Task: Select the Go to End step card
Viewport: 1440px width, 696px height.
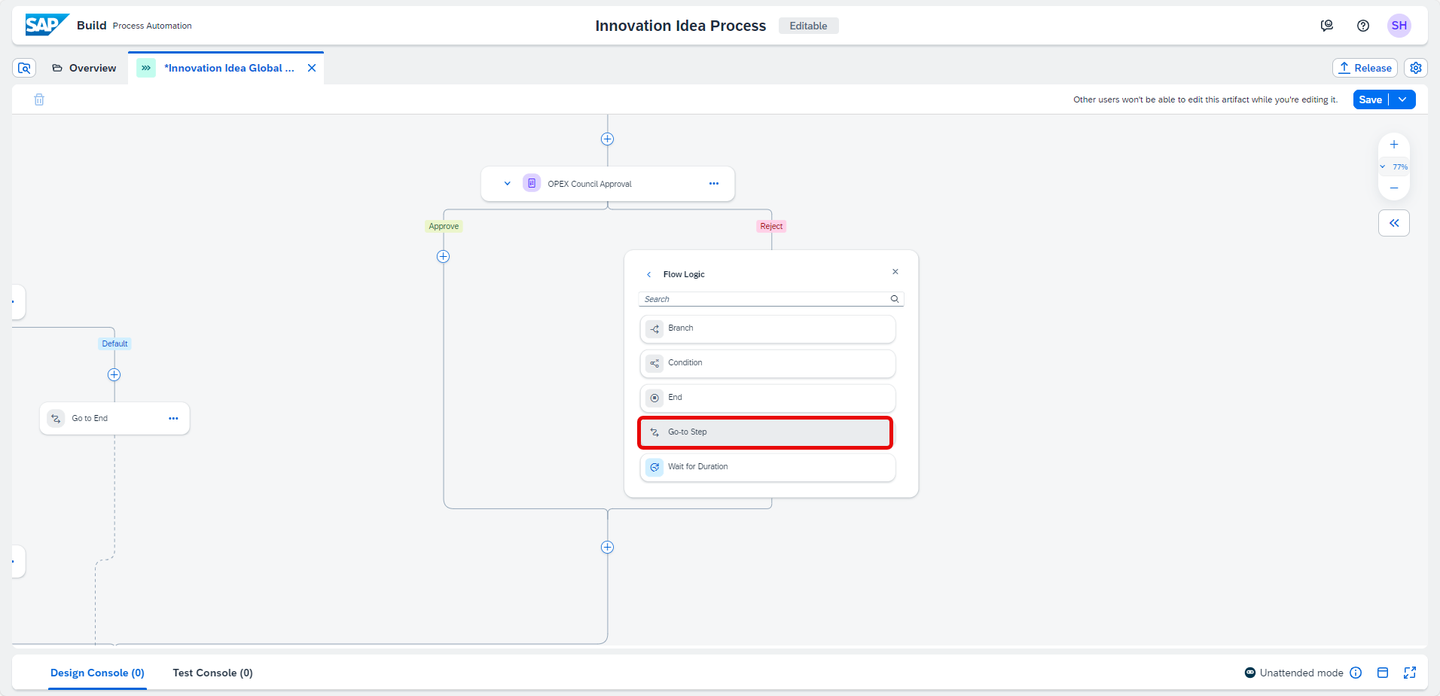Action: tap(114, 418)
